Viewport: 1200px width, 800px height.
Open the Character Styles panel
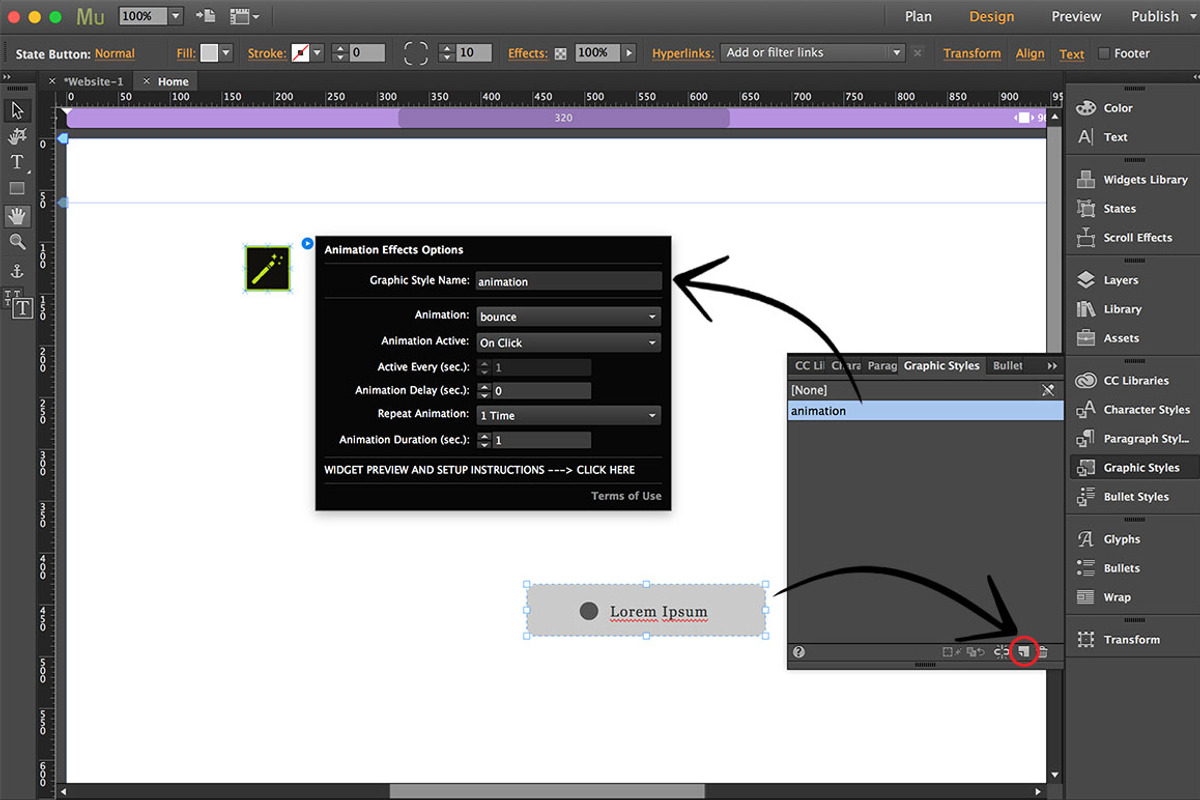(x=1133, y=410)
